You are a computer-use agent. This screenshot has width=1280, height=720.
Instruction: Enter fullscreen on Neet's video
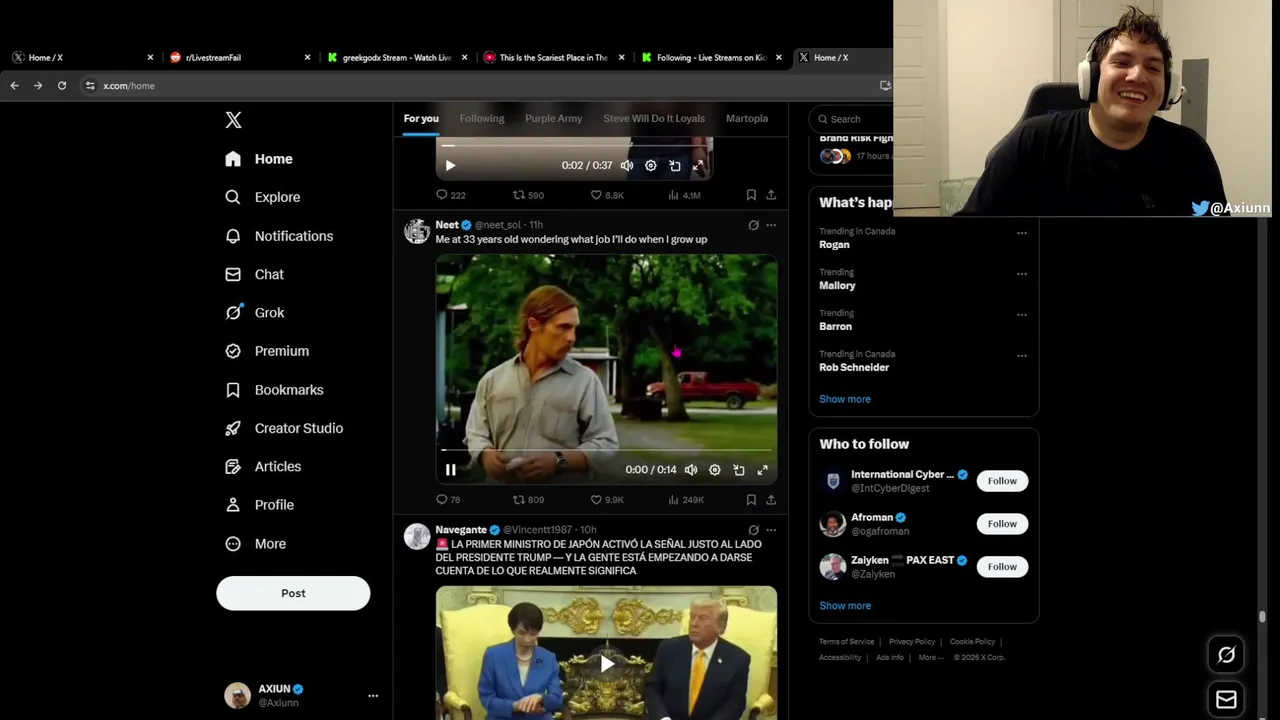[763, 470]
